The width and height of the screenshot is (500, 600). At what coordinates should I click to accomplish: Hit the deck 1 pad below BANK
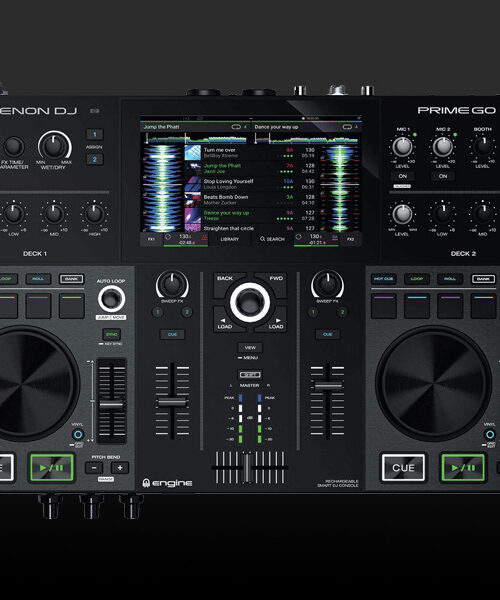click(72, 305)
